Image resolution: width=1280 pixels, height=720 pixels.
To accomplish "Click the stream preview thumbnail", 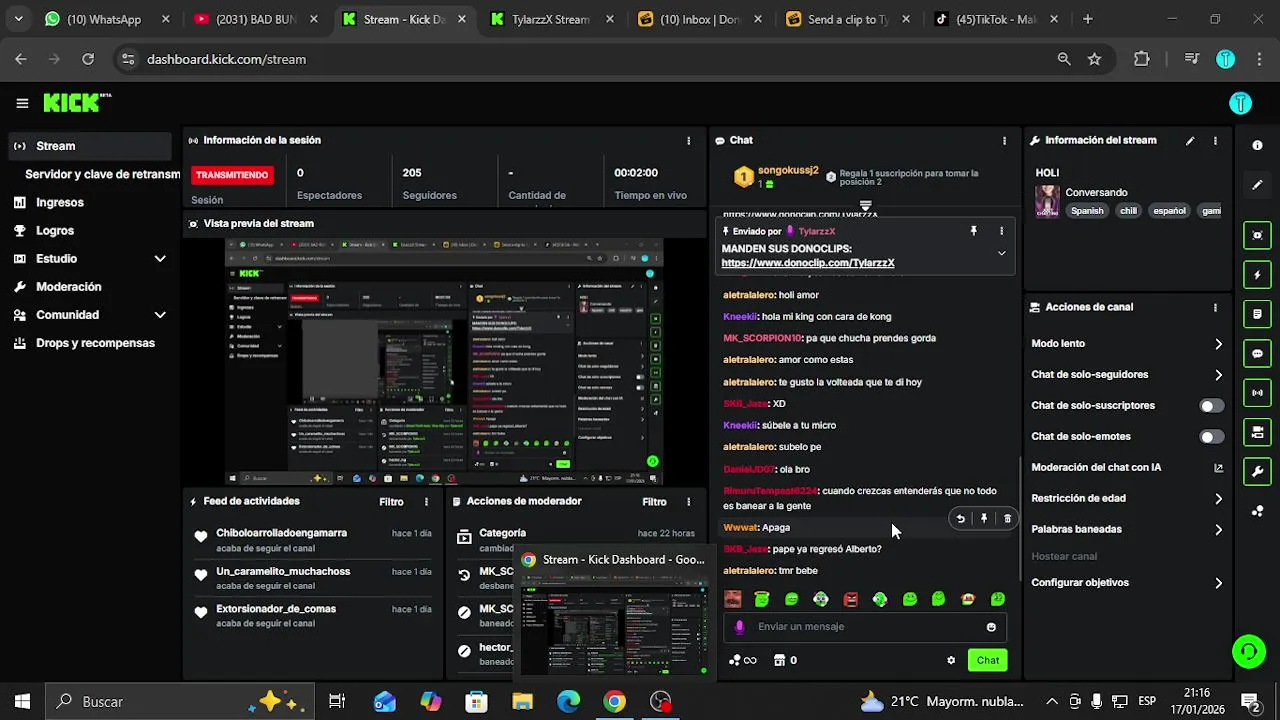I will click(444, 362).
